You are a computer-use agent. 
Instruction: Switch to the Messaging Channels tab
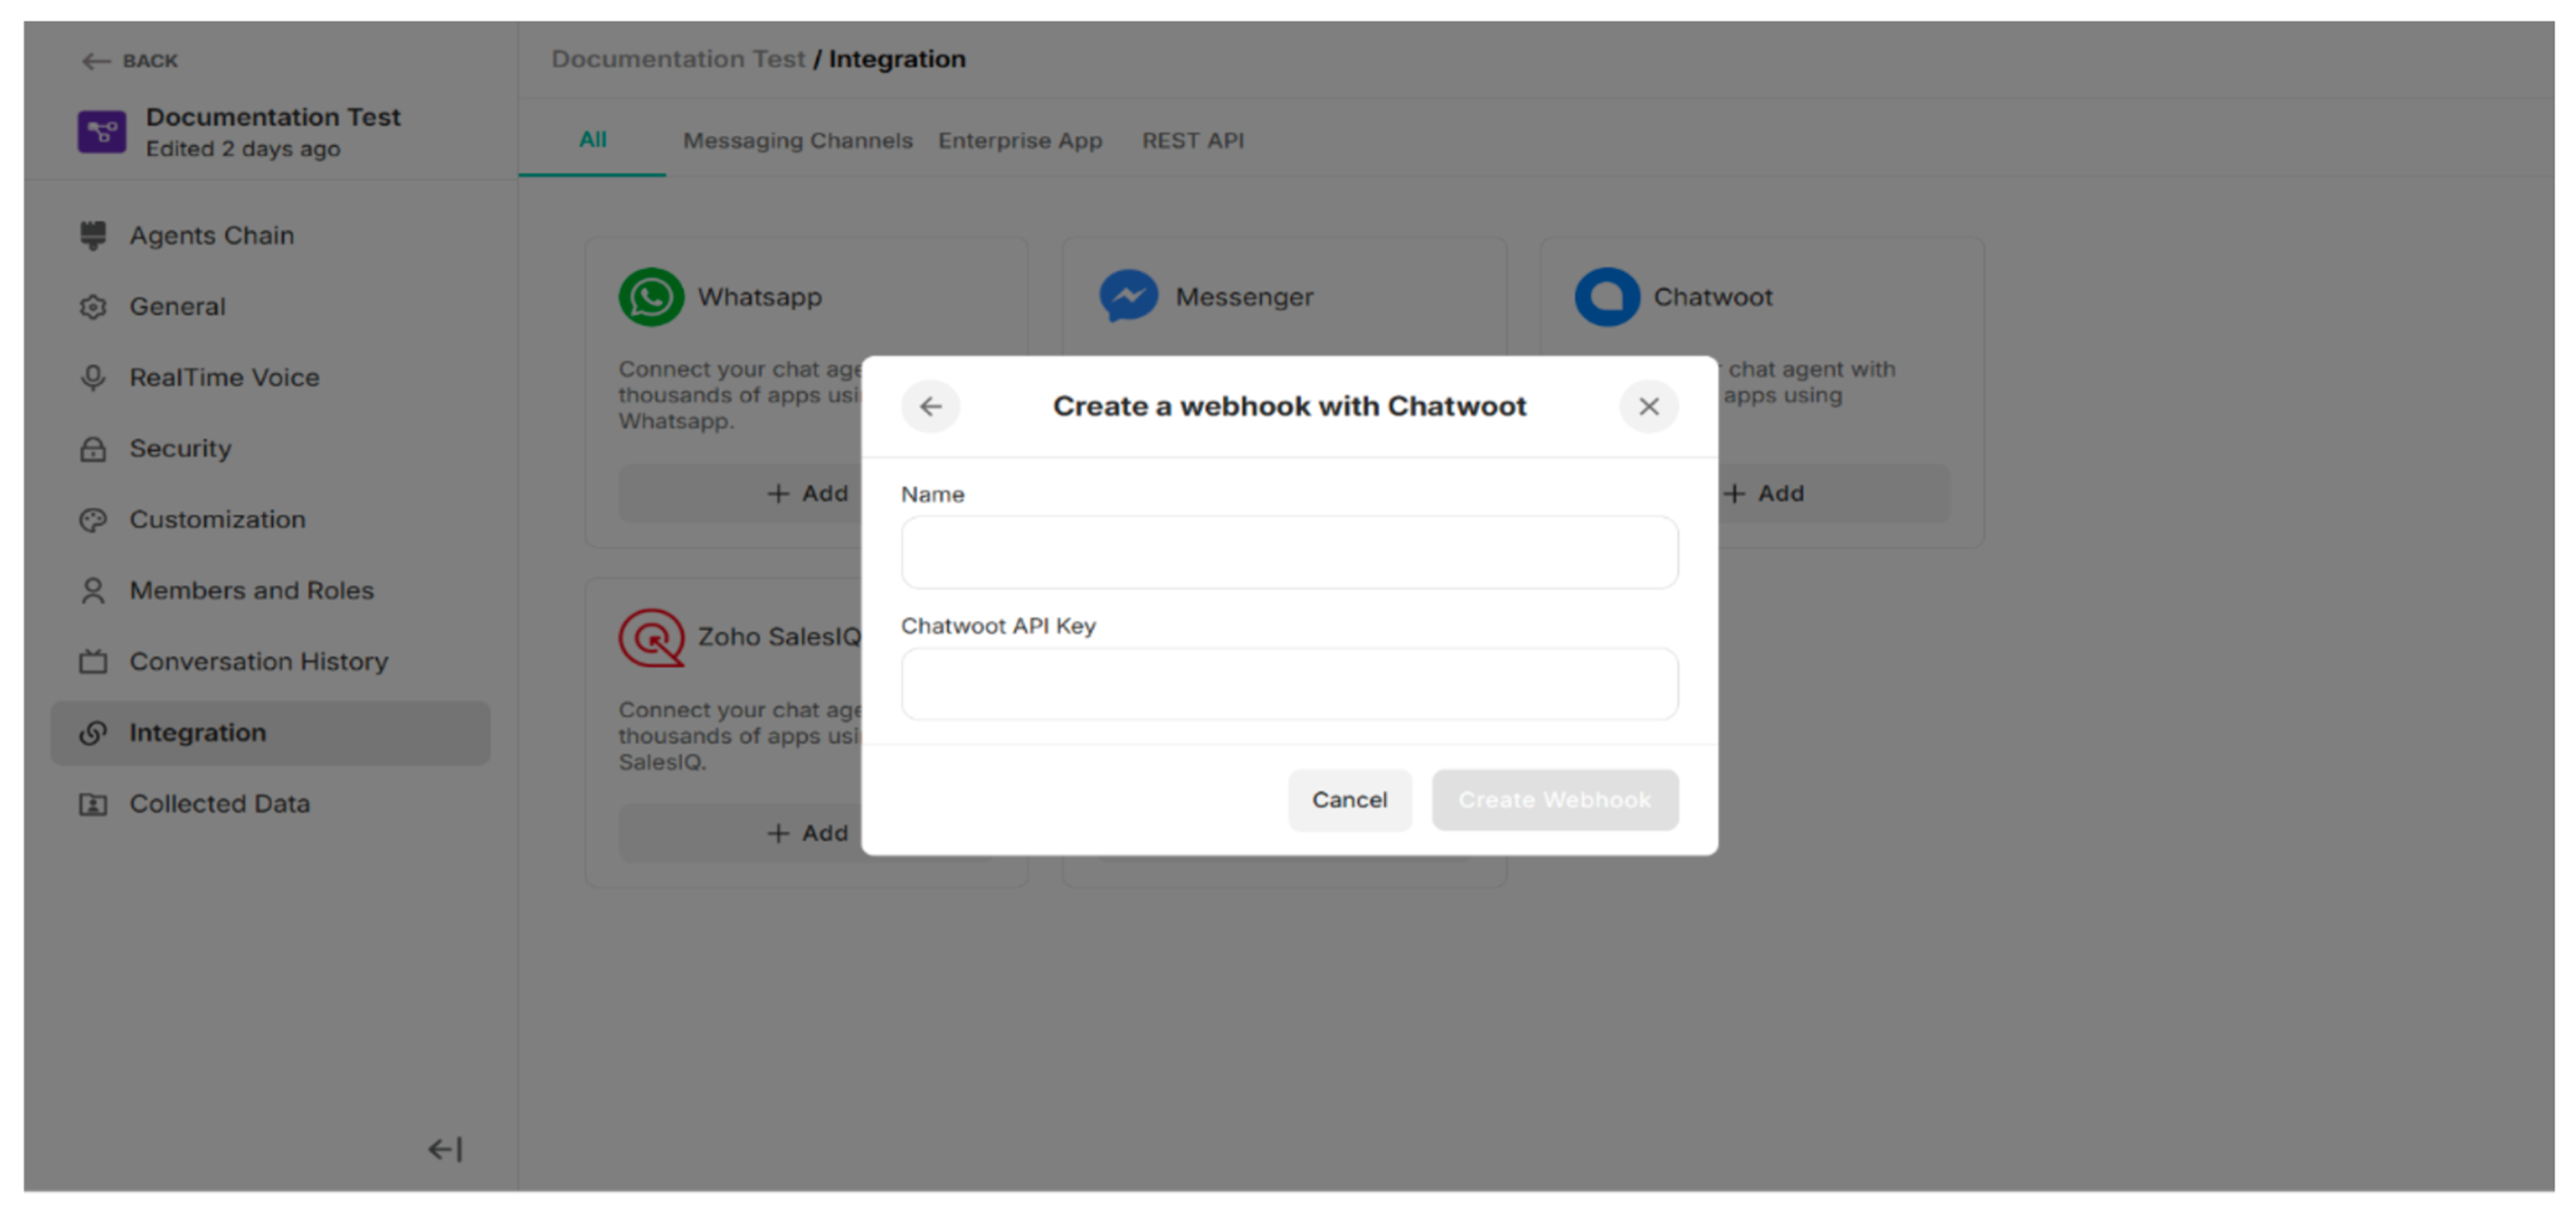tap(797, 140)
